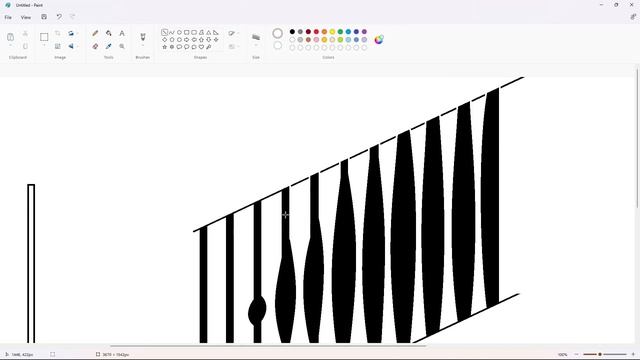This screenshot has width=640, height=360.
Task: Open the Edit colors wheel
Action: coord(379,39)
